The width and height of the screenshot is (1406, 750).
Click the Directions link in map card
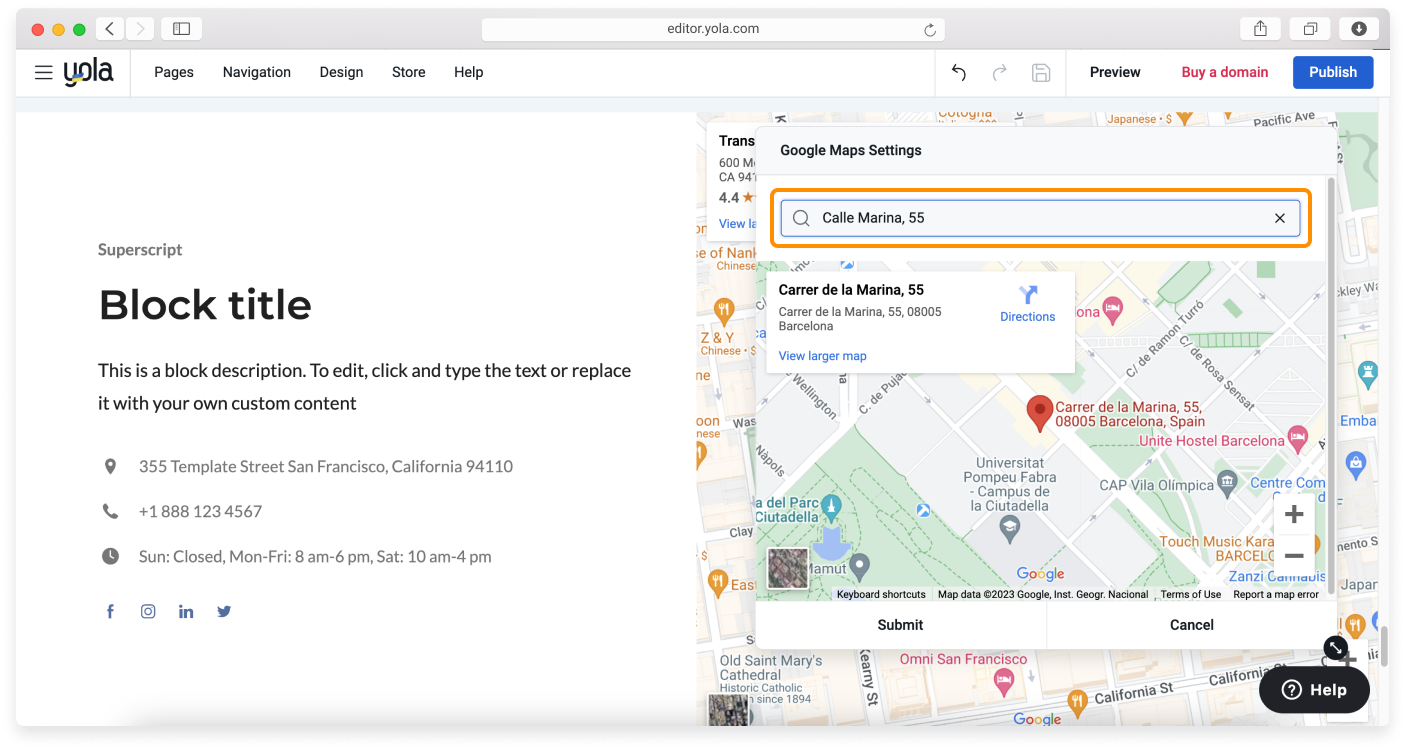(x=1027, y=305)
